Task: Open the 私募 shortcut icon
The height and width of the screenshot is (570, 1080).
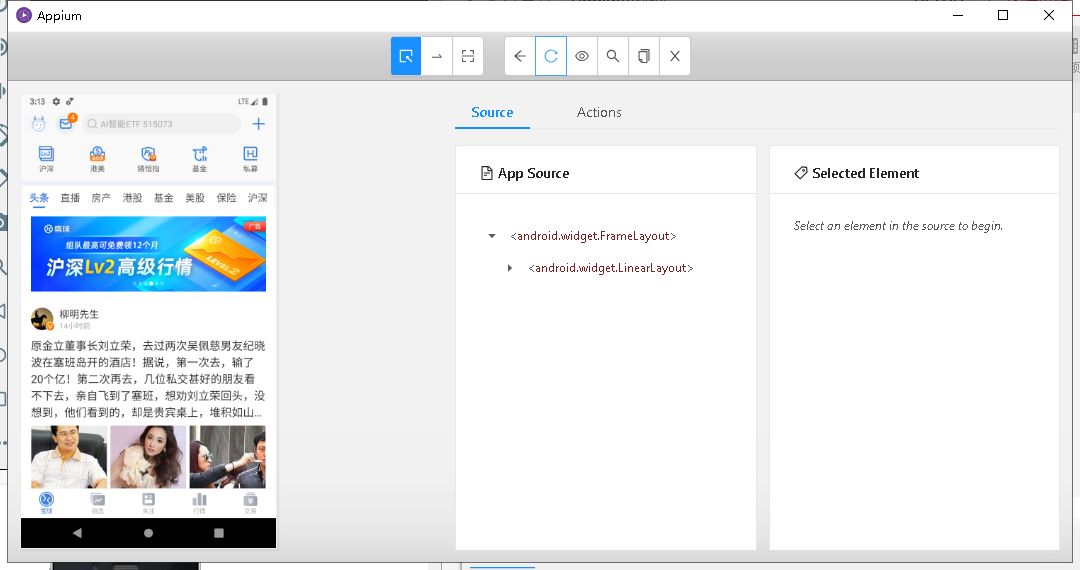Action: [x=250, y=158]
